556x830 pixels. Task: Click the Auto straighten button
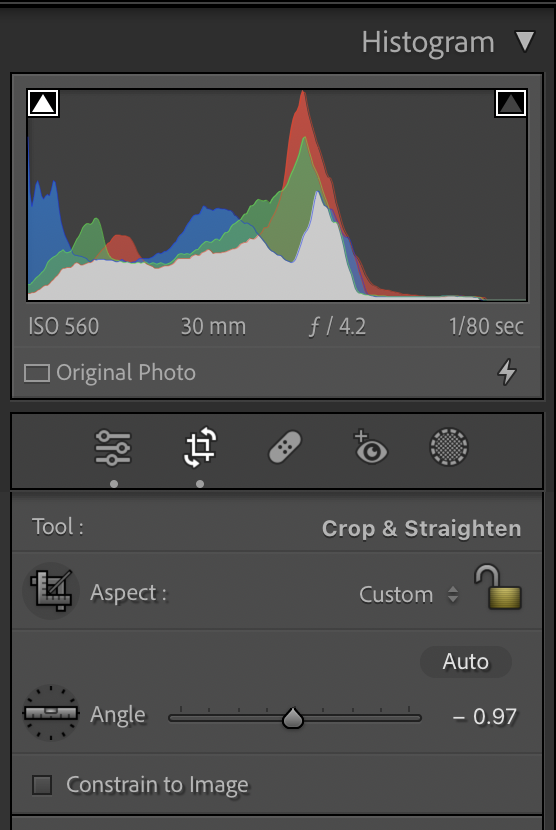coord(465,662)
